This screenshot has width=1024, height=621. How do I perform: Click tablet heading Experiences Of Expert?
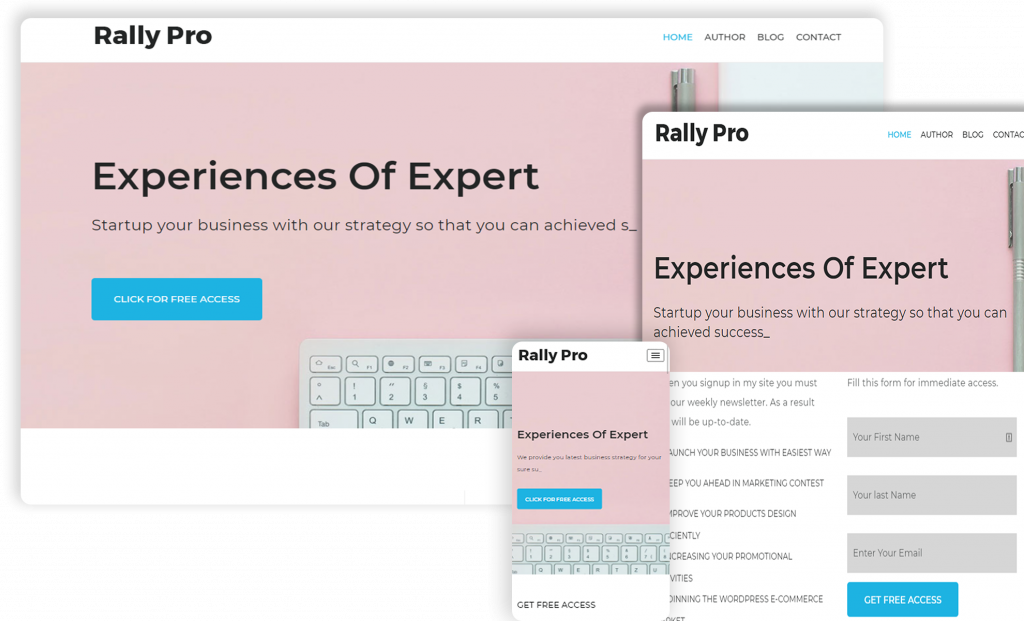pyautogui.click(x=801, y=268)
